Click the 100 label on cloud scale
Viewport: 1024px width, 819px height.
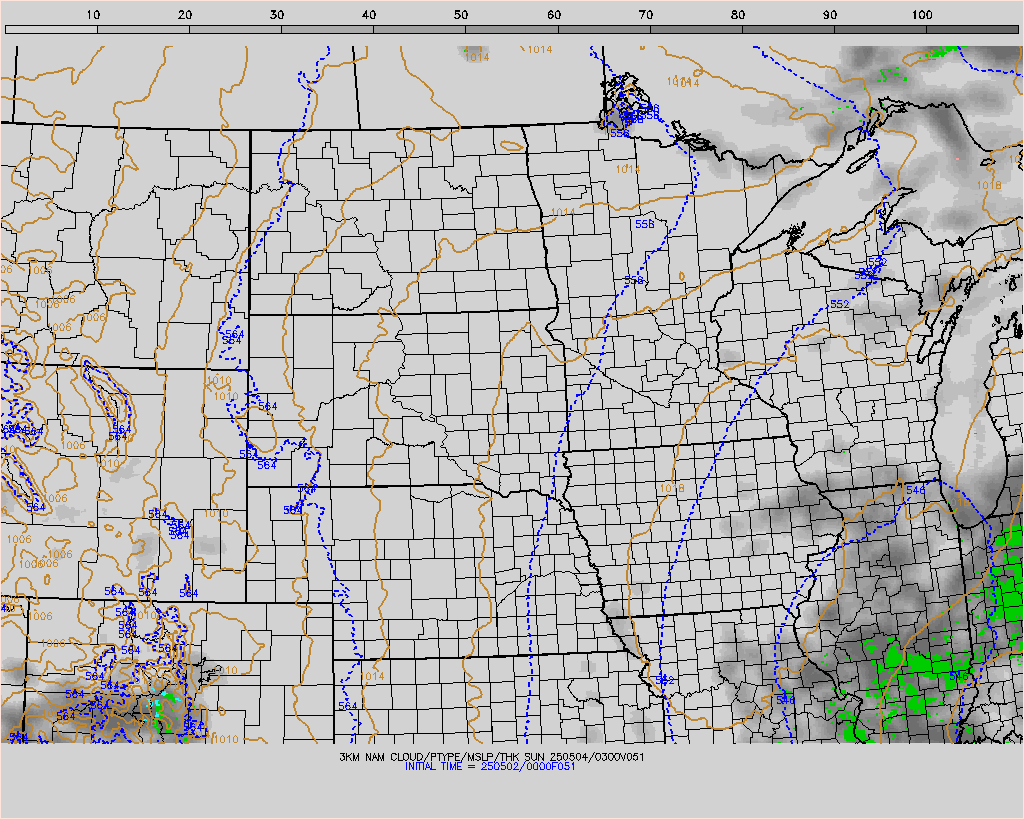click(922, 15)
